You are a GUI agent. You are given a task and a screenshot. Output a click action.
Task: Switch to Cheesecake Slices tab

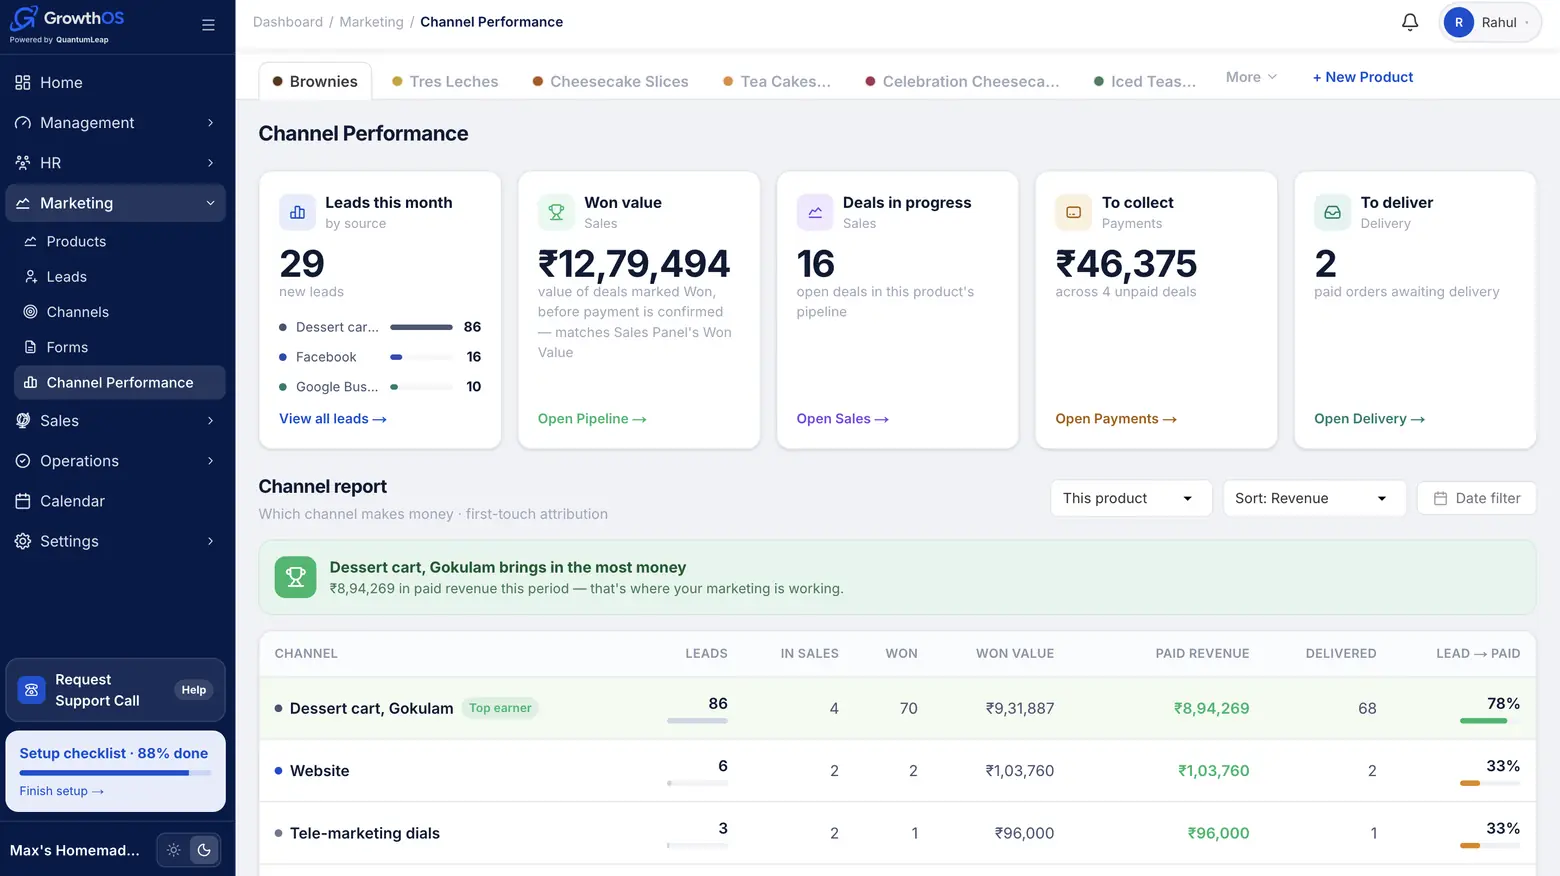(610, 81)
